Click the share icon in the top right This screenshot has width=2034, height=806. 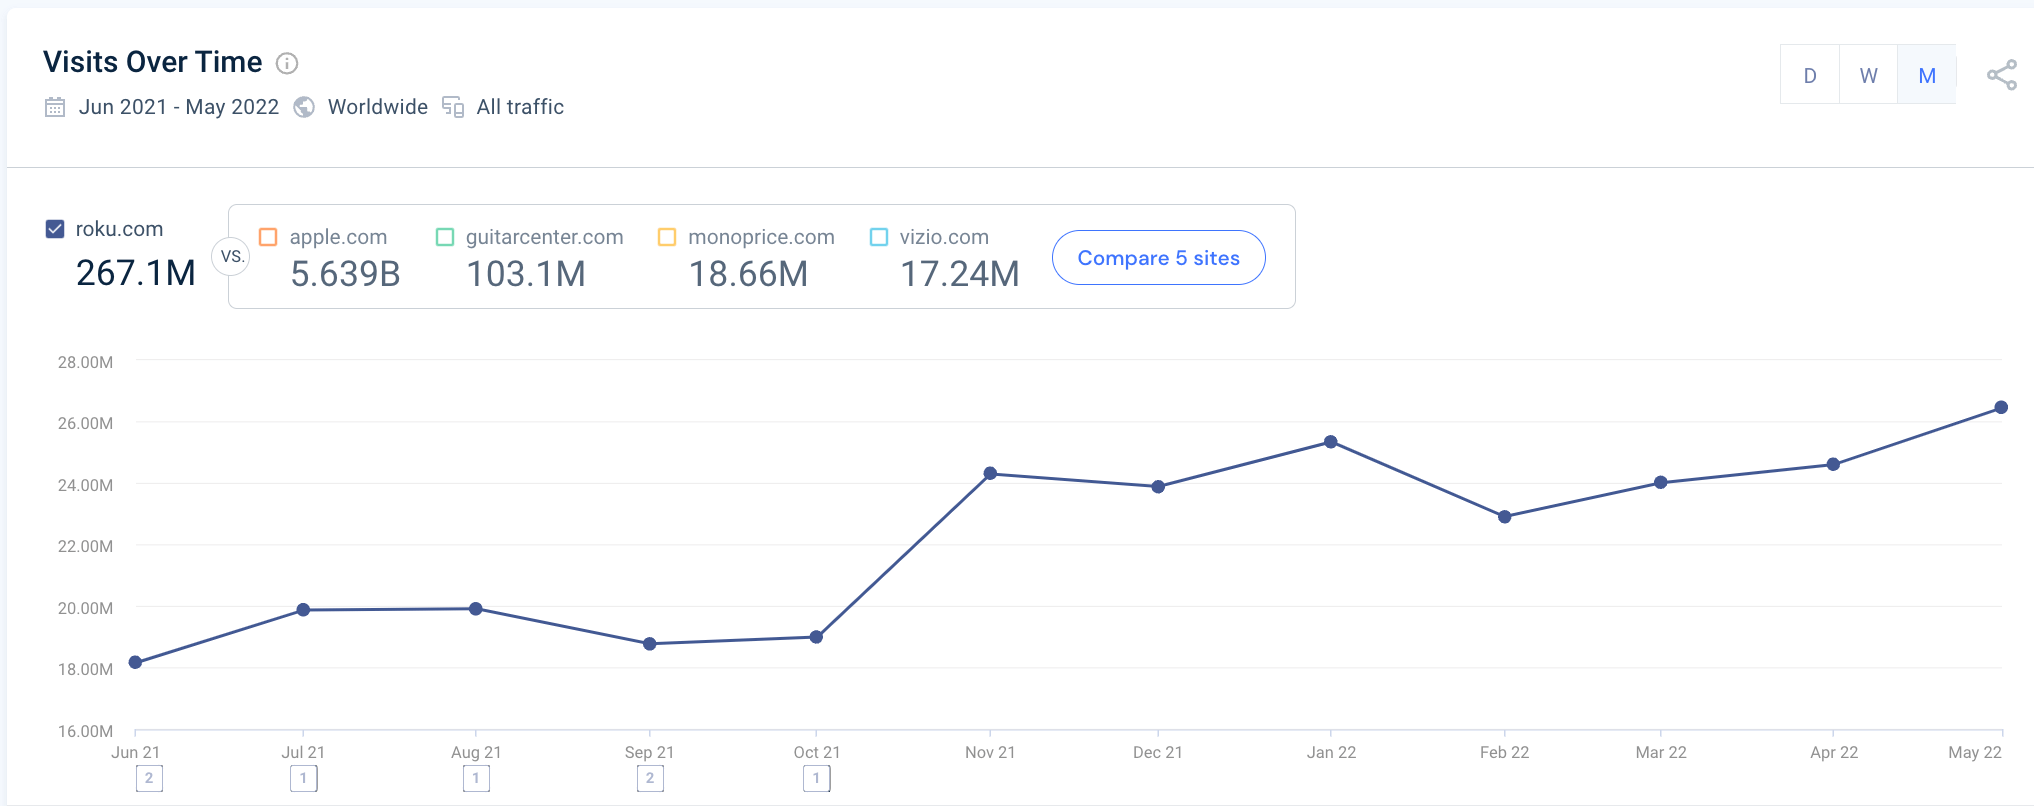(2002, 75)
